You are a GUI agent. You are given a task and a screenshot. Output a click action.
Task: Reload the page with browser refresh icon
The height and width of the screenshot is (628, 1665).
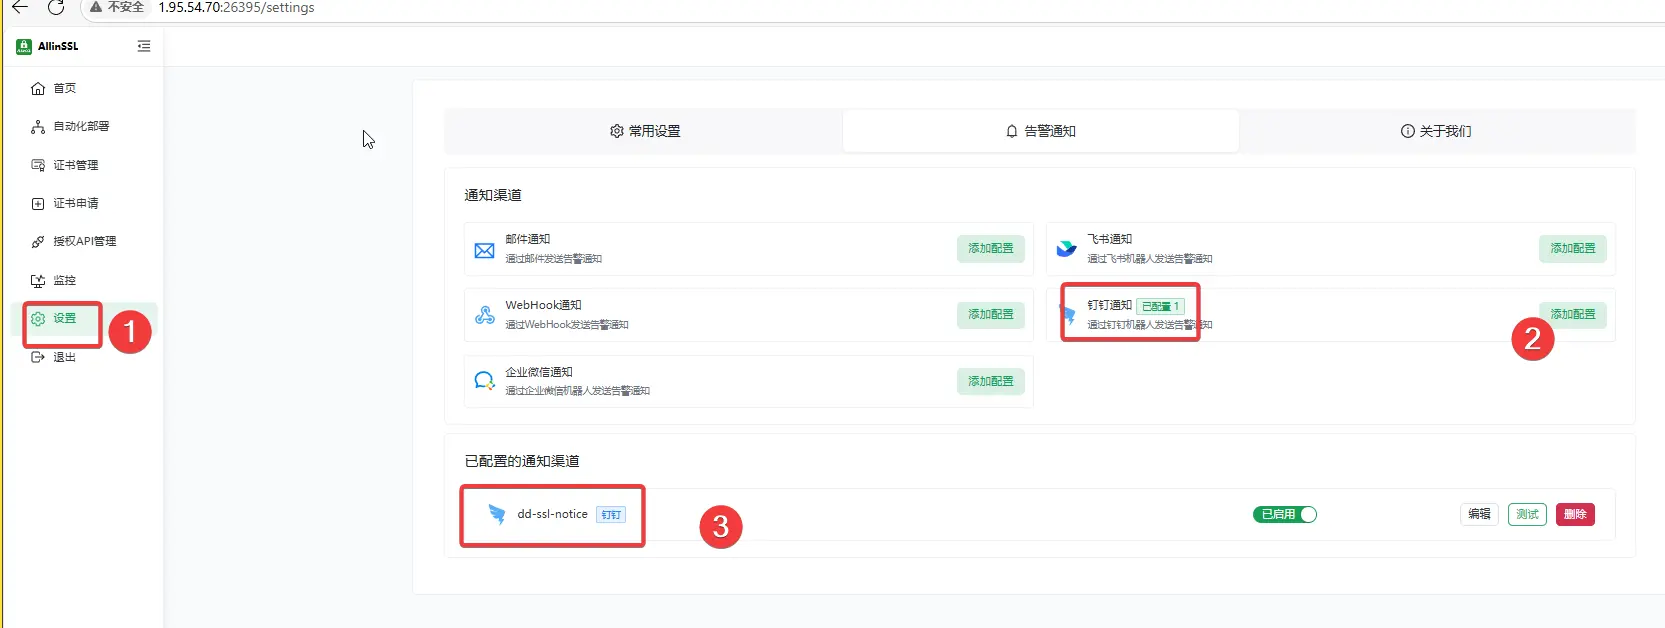click(x=56, y=8)
